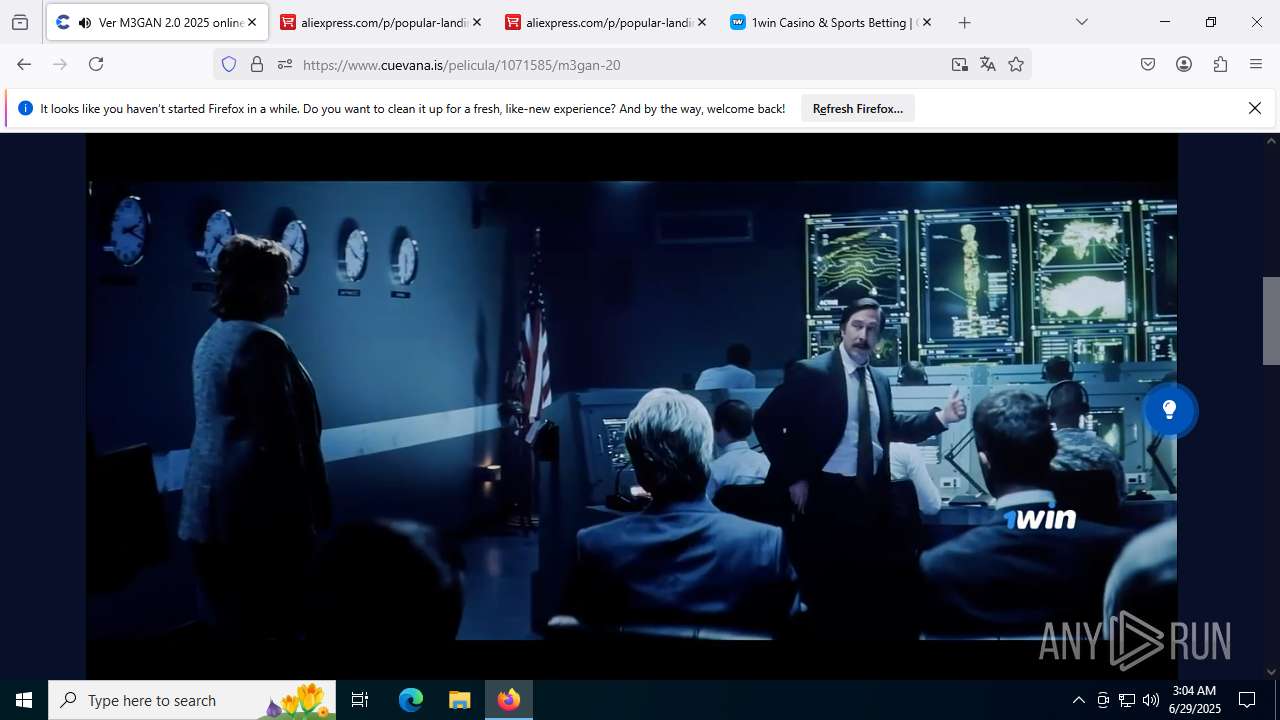1280x720 pixels.
Task: Open clock showing 3:04 AM 6/29/2025
Action: tap(1195, 700)
